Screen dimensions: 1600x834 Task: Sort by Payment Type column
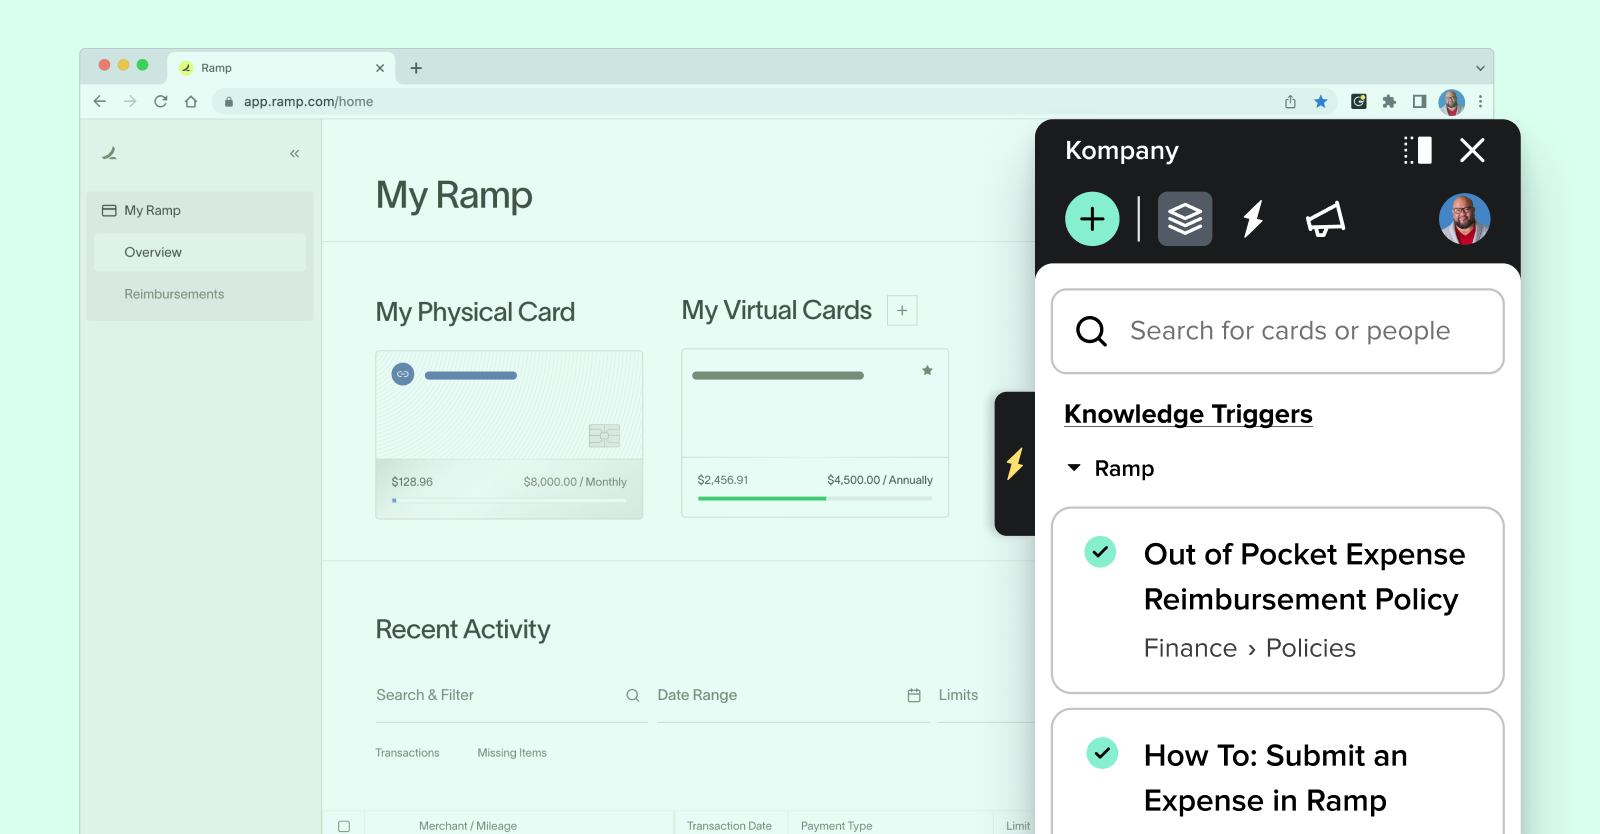coord(836,826)
